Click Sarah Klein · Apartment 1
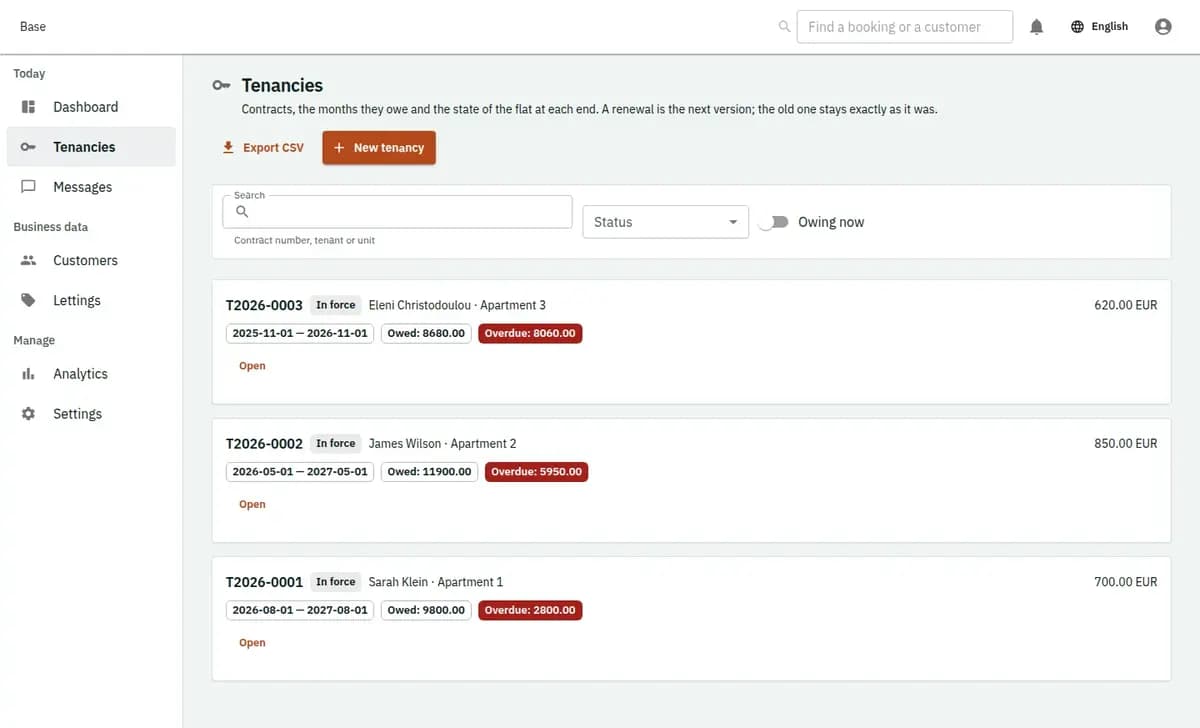The height and width of the screenshot is (728, 1200). pyautogui.click(x=436, y=582)
